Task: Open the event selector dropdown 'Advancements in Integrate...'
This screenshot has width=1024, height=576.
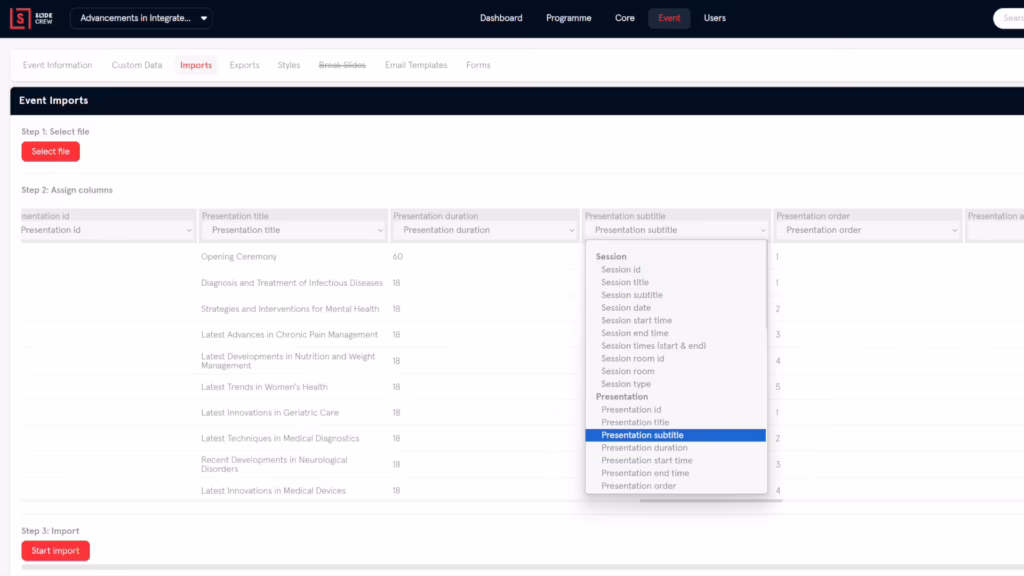Action: tap(141, 18)
